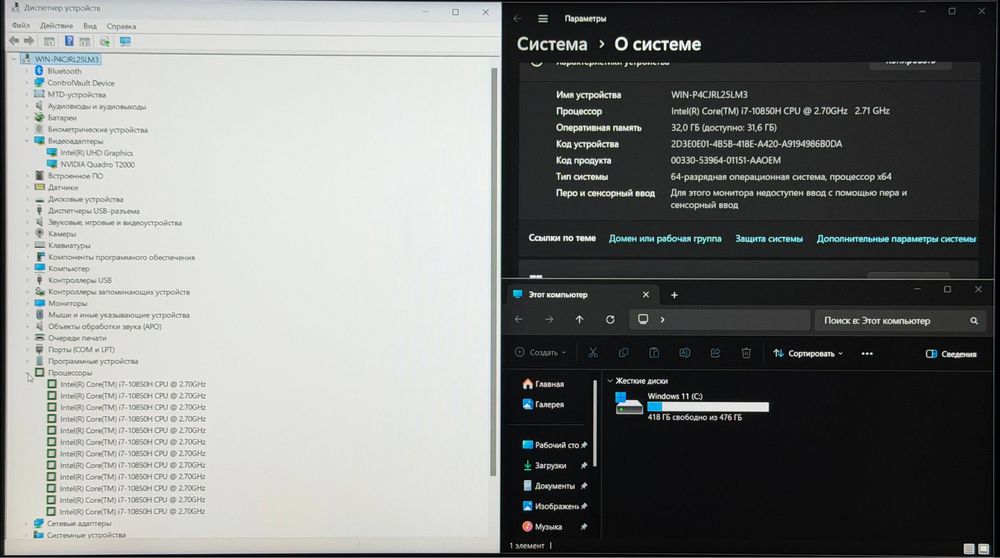Click the monitor scan-hardware toolbar icon
Viewport: 1000px width, 558px height.
pos(125,42)
